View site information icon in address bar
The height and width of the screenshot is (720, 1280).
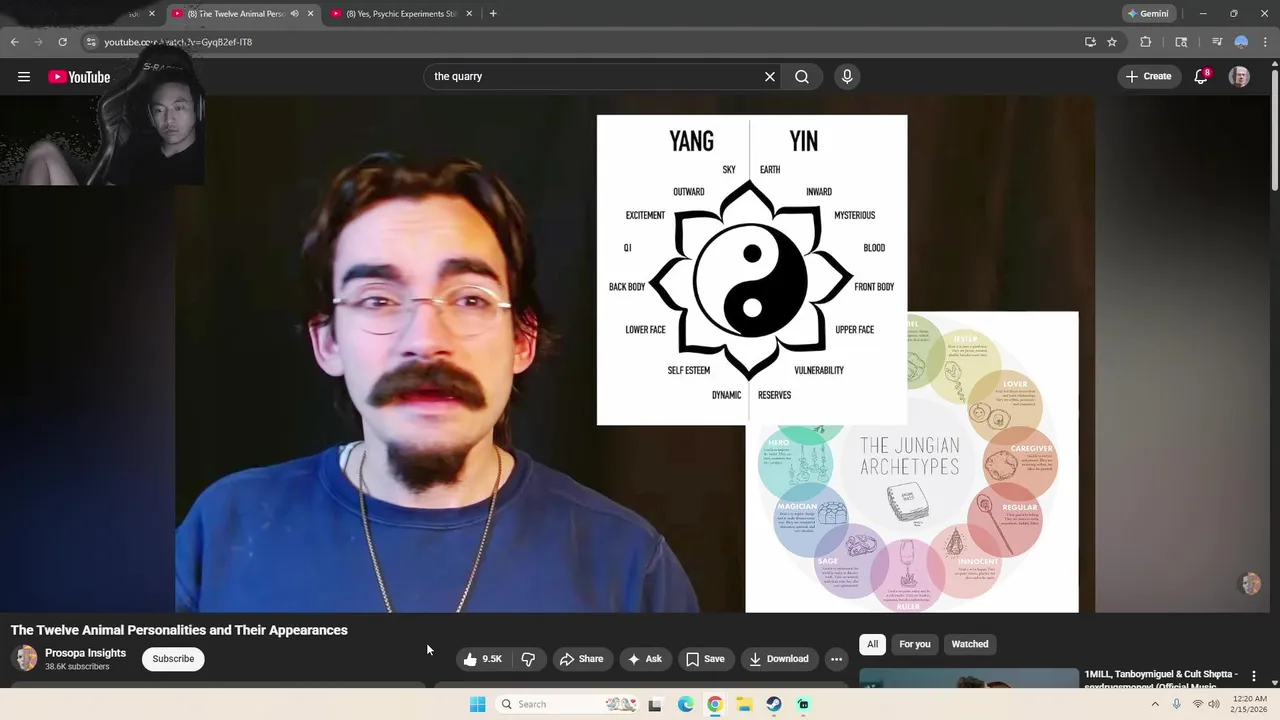(x=91, y=42)
